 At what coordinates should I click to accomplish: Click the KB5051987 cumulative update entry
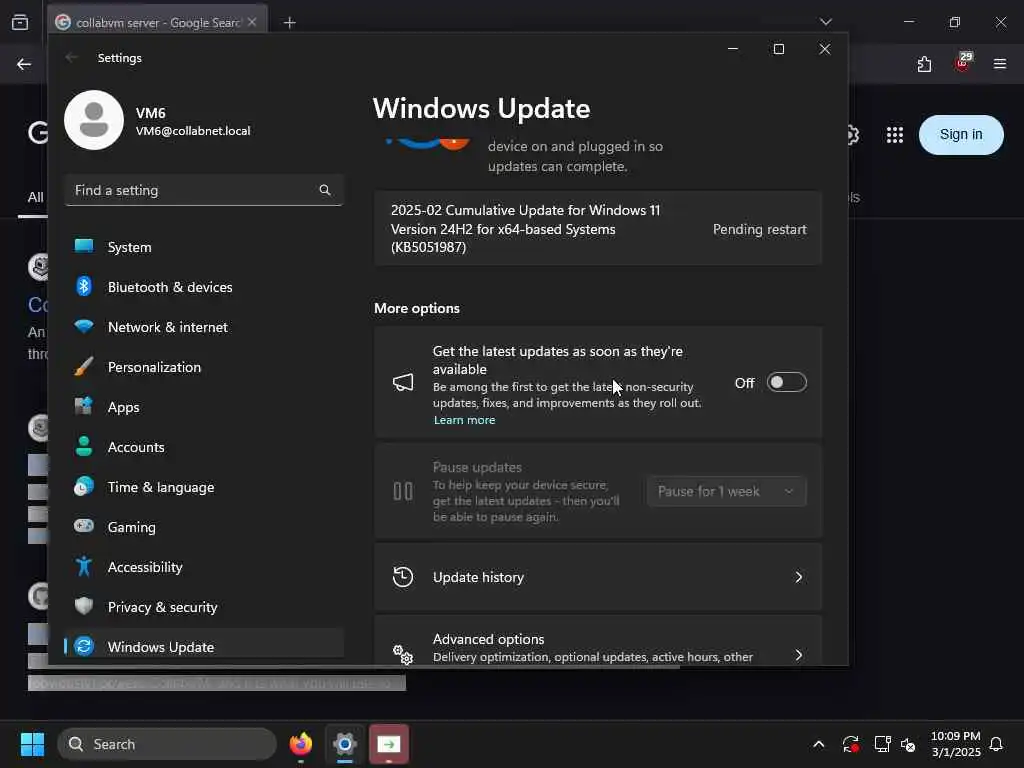pos(598,229)
